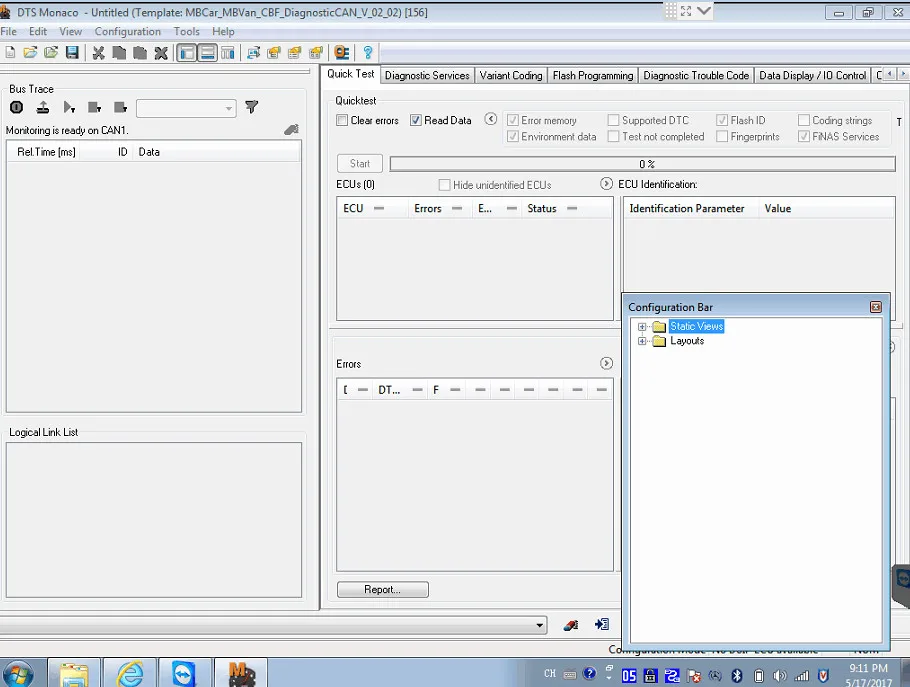Click the Identification Parameter column header
910x687 pixels.
(x=691, y=208)
